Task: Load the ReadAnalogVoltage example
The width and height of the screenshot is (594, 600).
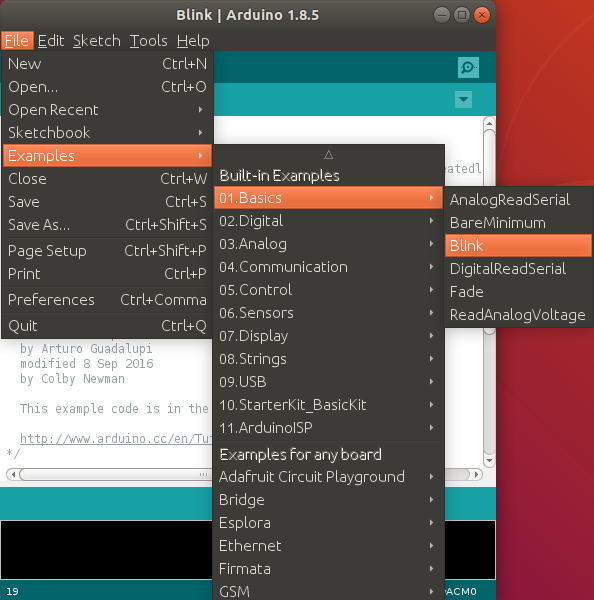Action: [x=519, y=315]
